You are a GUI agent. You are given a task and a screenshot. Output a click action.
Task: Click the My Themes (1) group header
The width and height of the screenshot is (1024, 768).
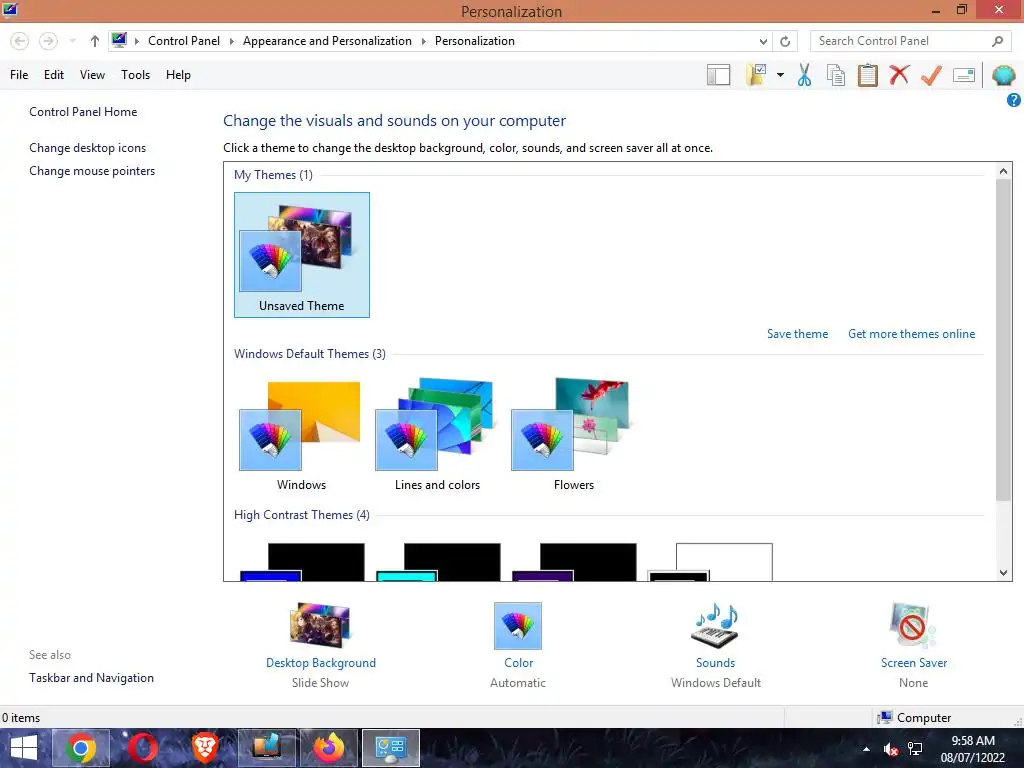click(273, 175)
